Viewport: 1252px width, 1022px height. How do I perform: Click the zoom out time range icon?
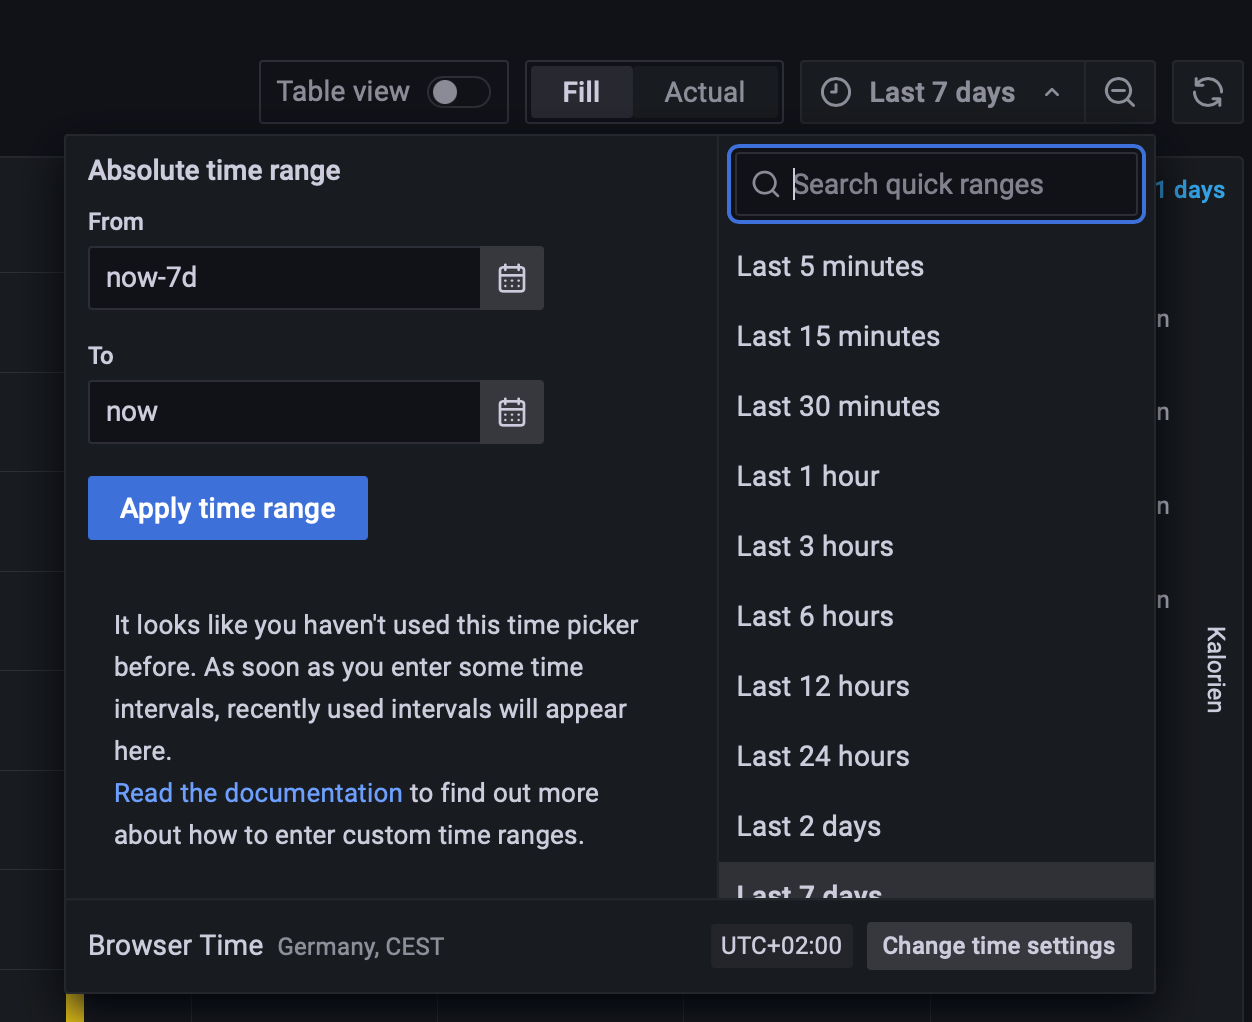[x=1120, y=92]
